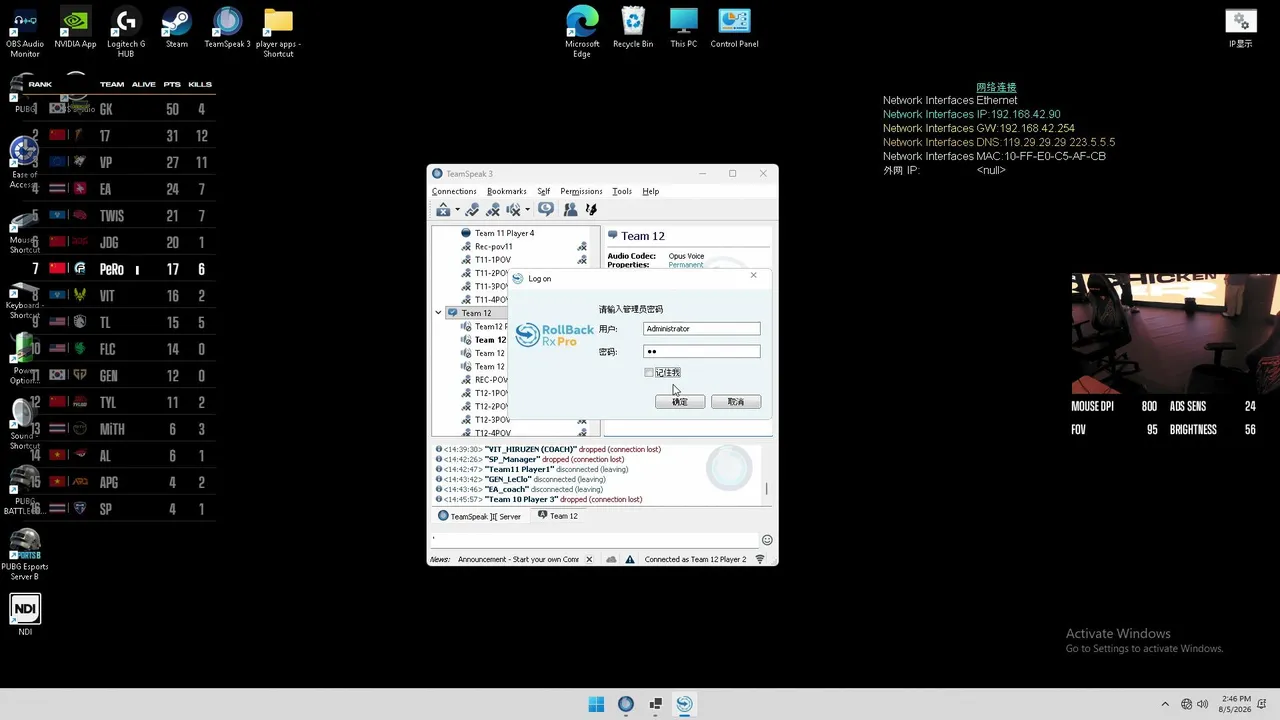Viewport: 1280px width, 720px height.
Task: Click the Permanent properties link
Action: point(686,265)
